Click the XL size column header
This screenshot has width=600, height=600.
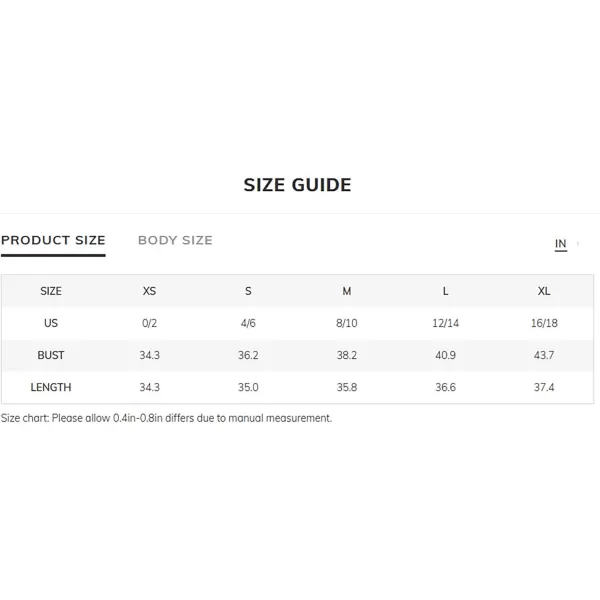coord(544,291)
